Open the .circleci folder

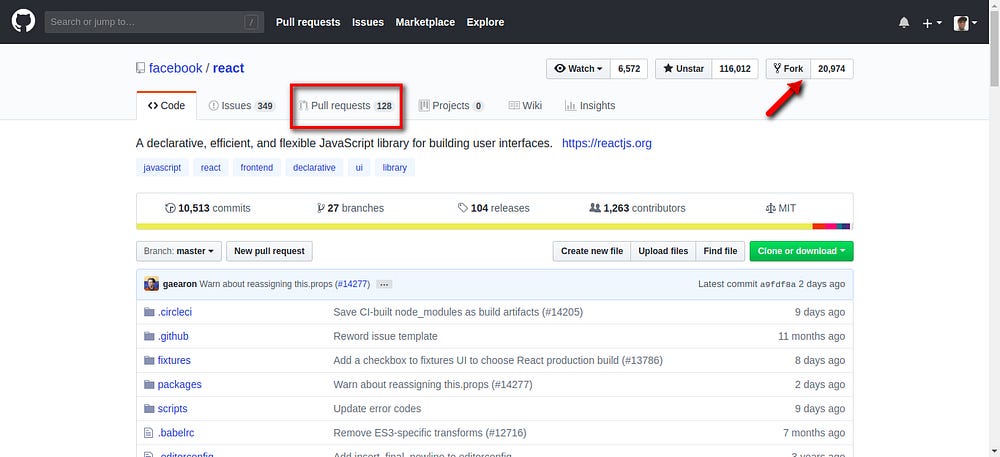[175, 312]
